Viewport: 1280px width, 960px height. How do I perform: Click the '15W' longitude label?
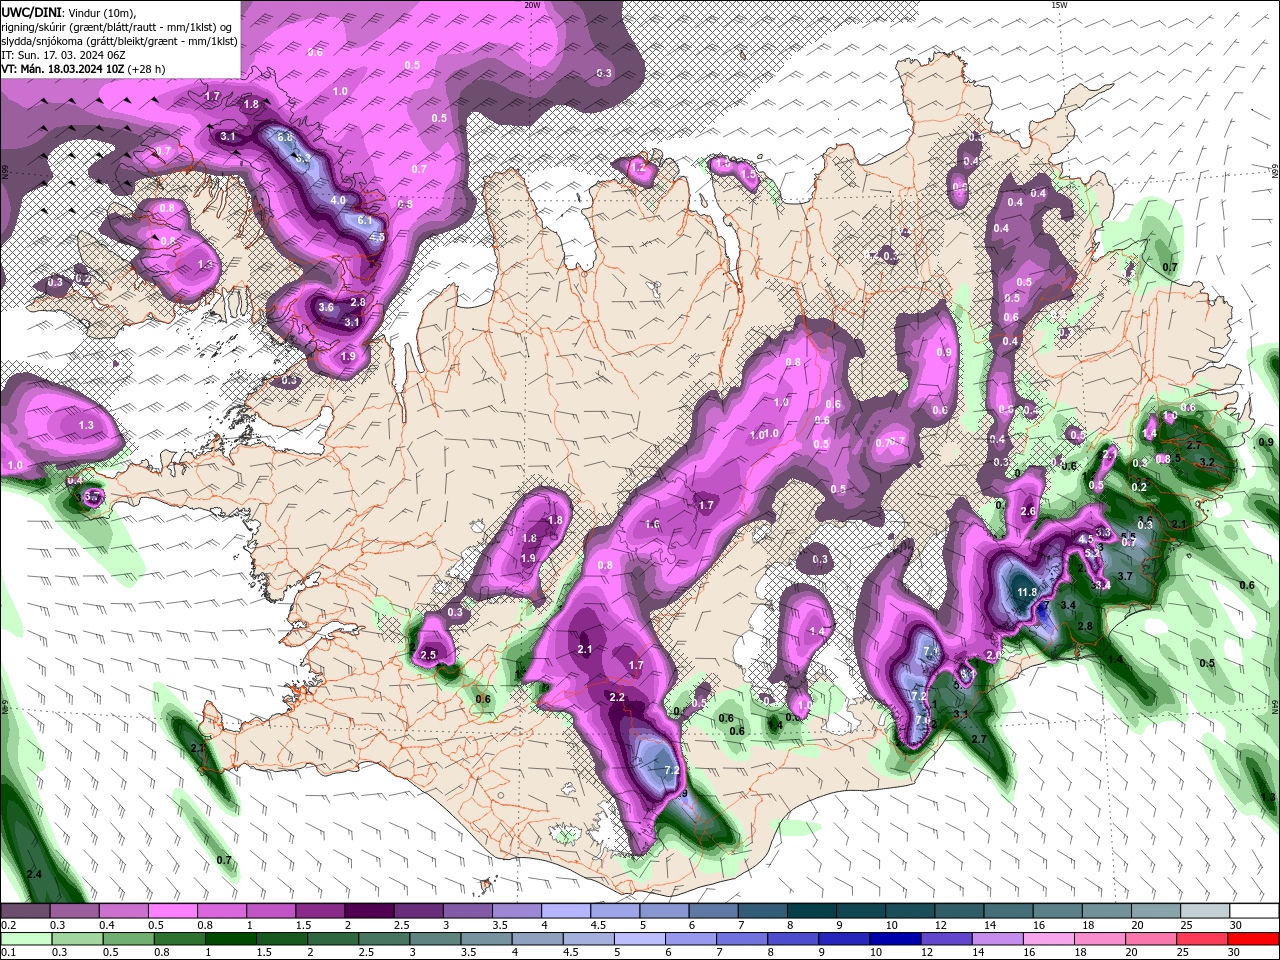(x=1059, y=5)
